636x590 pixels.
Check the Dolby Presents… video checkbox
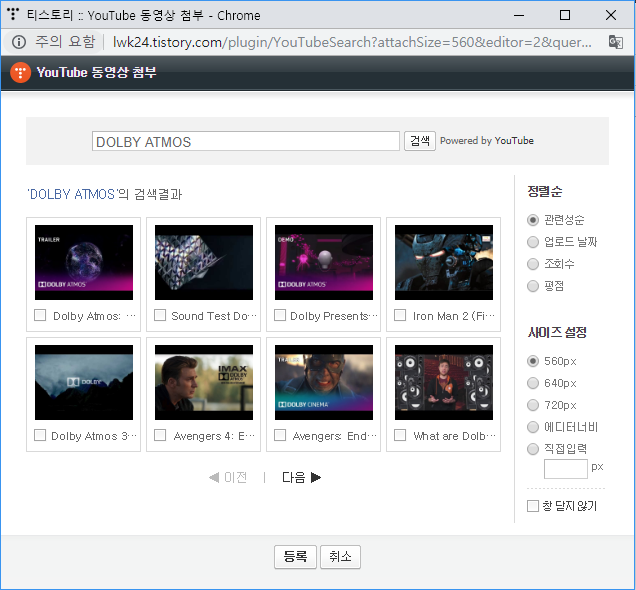pos(280,315)
